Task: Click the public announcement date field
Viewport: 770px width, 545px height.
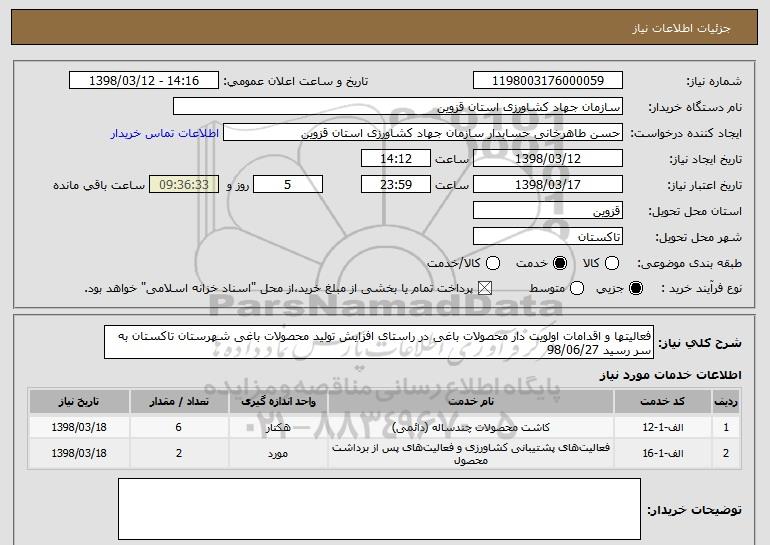Action: click(x=144, y=81)
